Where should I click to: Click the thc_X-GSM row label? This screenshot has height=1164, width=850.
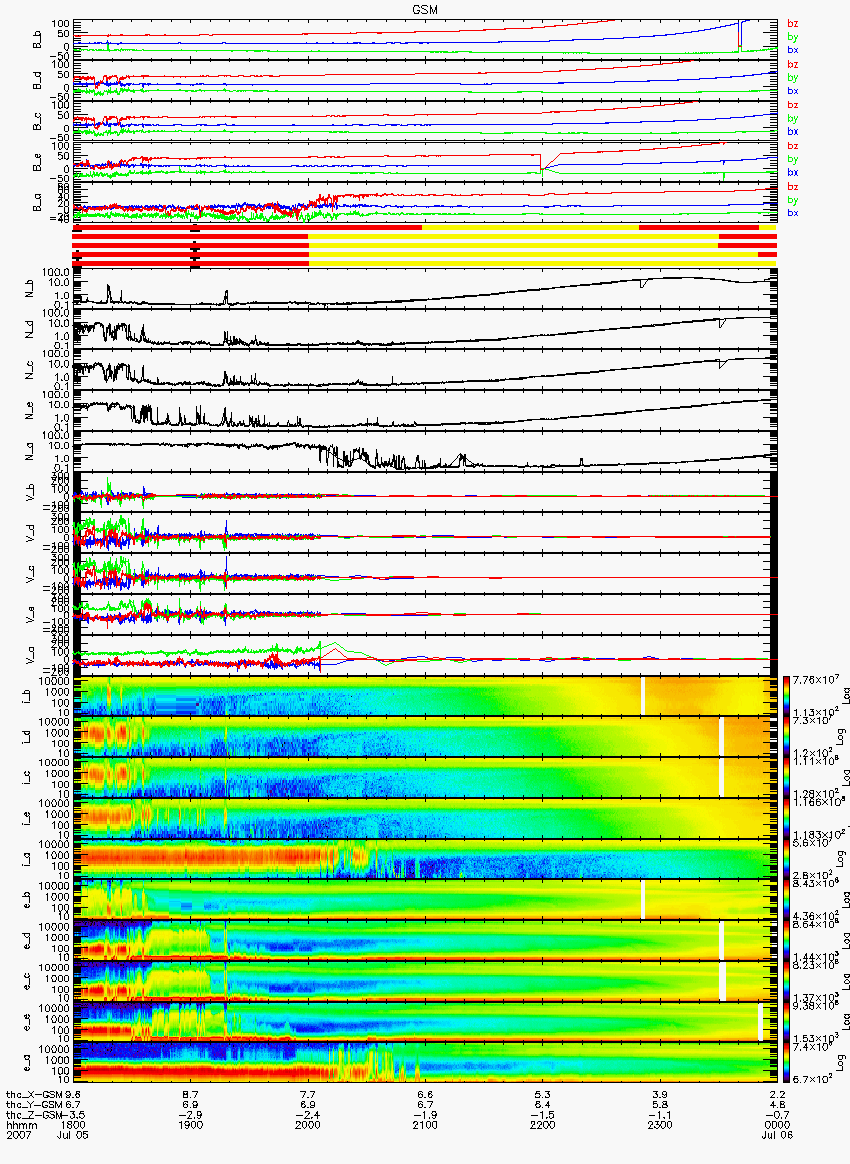[x=34, y=1094]
